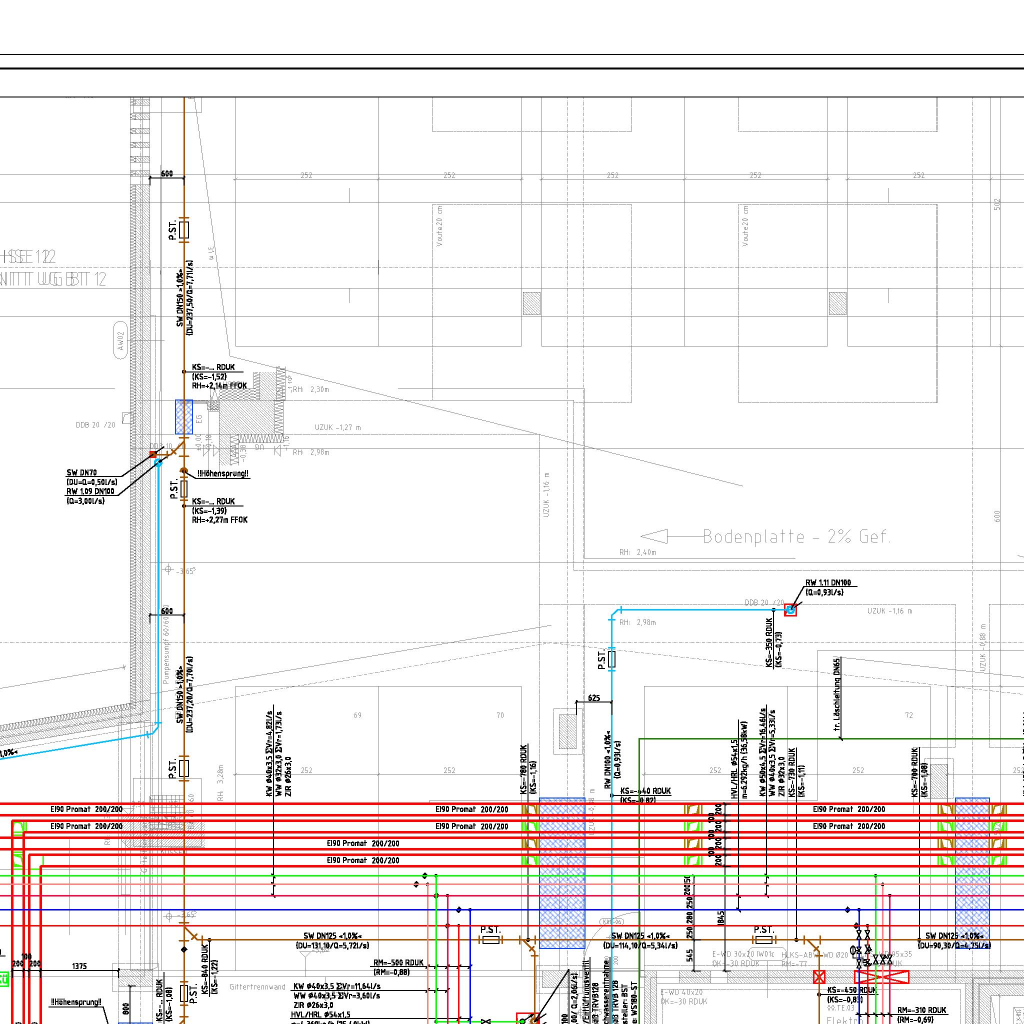Select the hatched column square below the 625 dimension
The height and width of the screenshot is (1024, 1024).
568,727
